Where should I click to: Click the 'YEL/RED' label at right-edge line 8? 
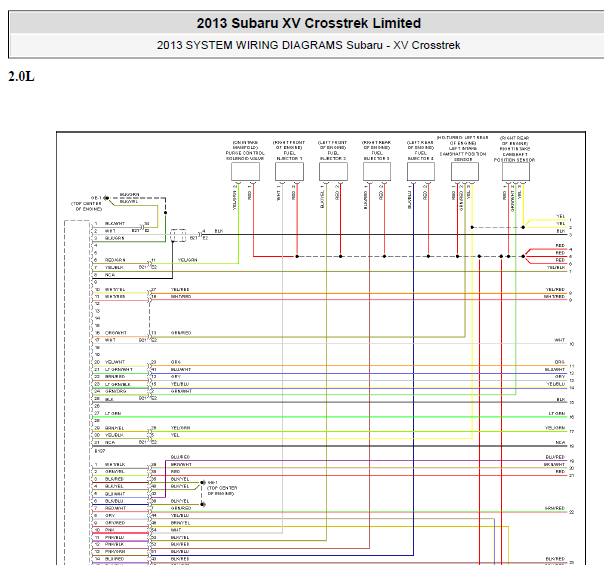coord(555,289)
